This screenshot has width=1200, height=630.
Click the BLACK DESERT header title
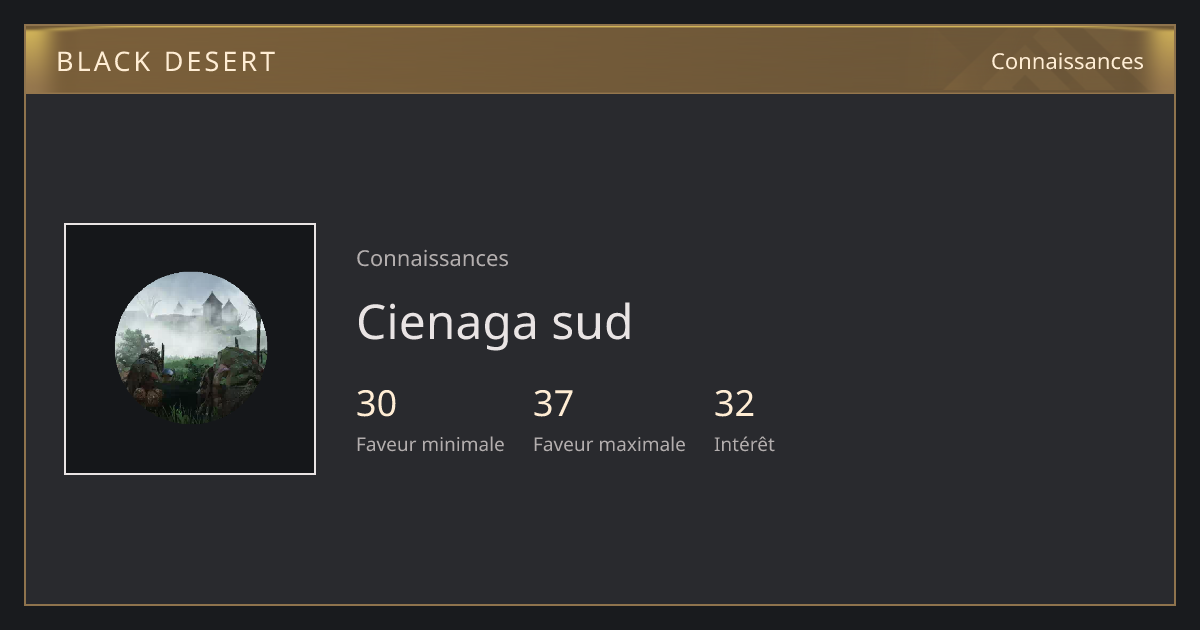coord(166,61)
